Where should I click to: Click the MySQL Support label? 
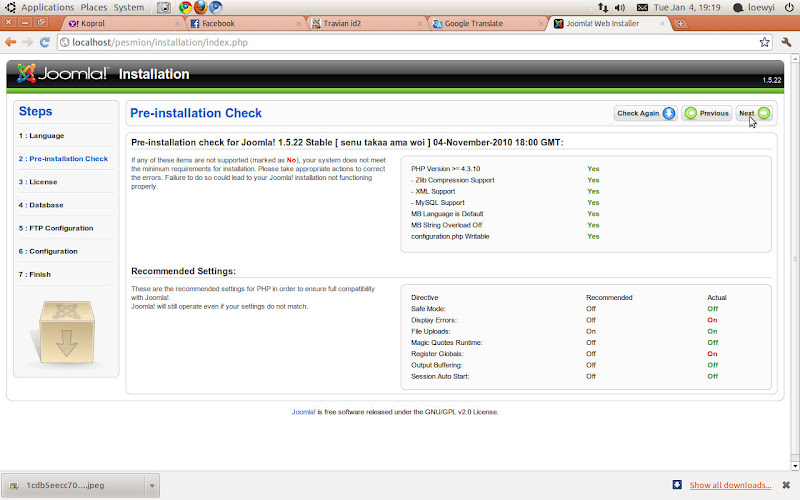(439, 203)
